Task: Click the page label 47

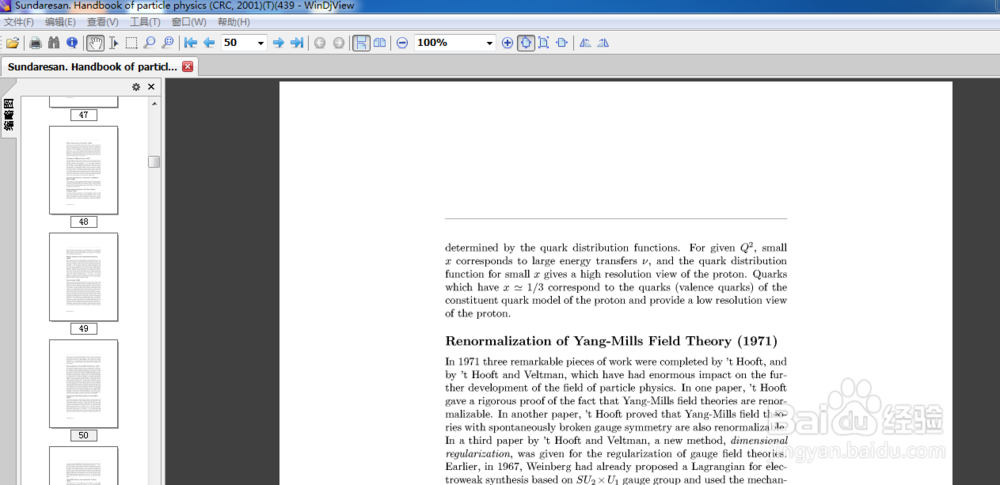Action: point(84,115)
